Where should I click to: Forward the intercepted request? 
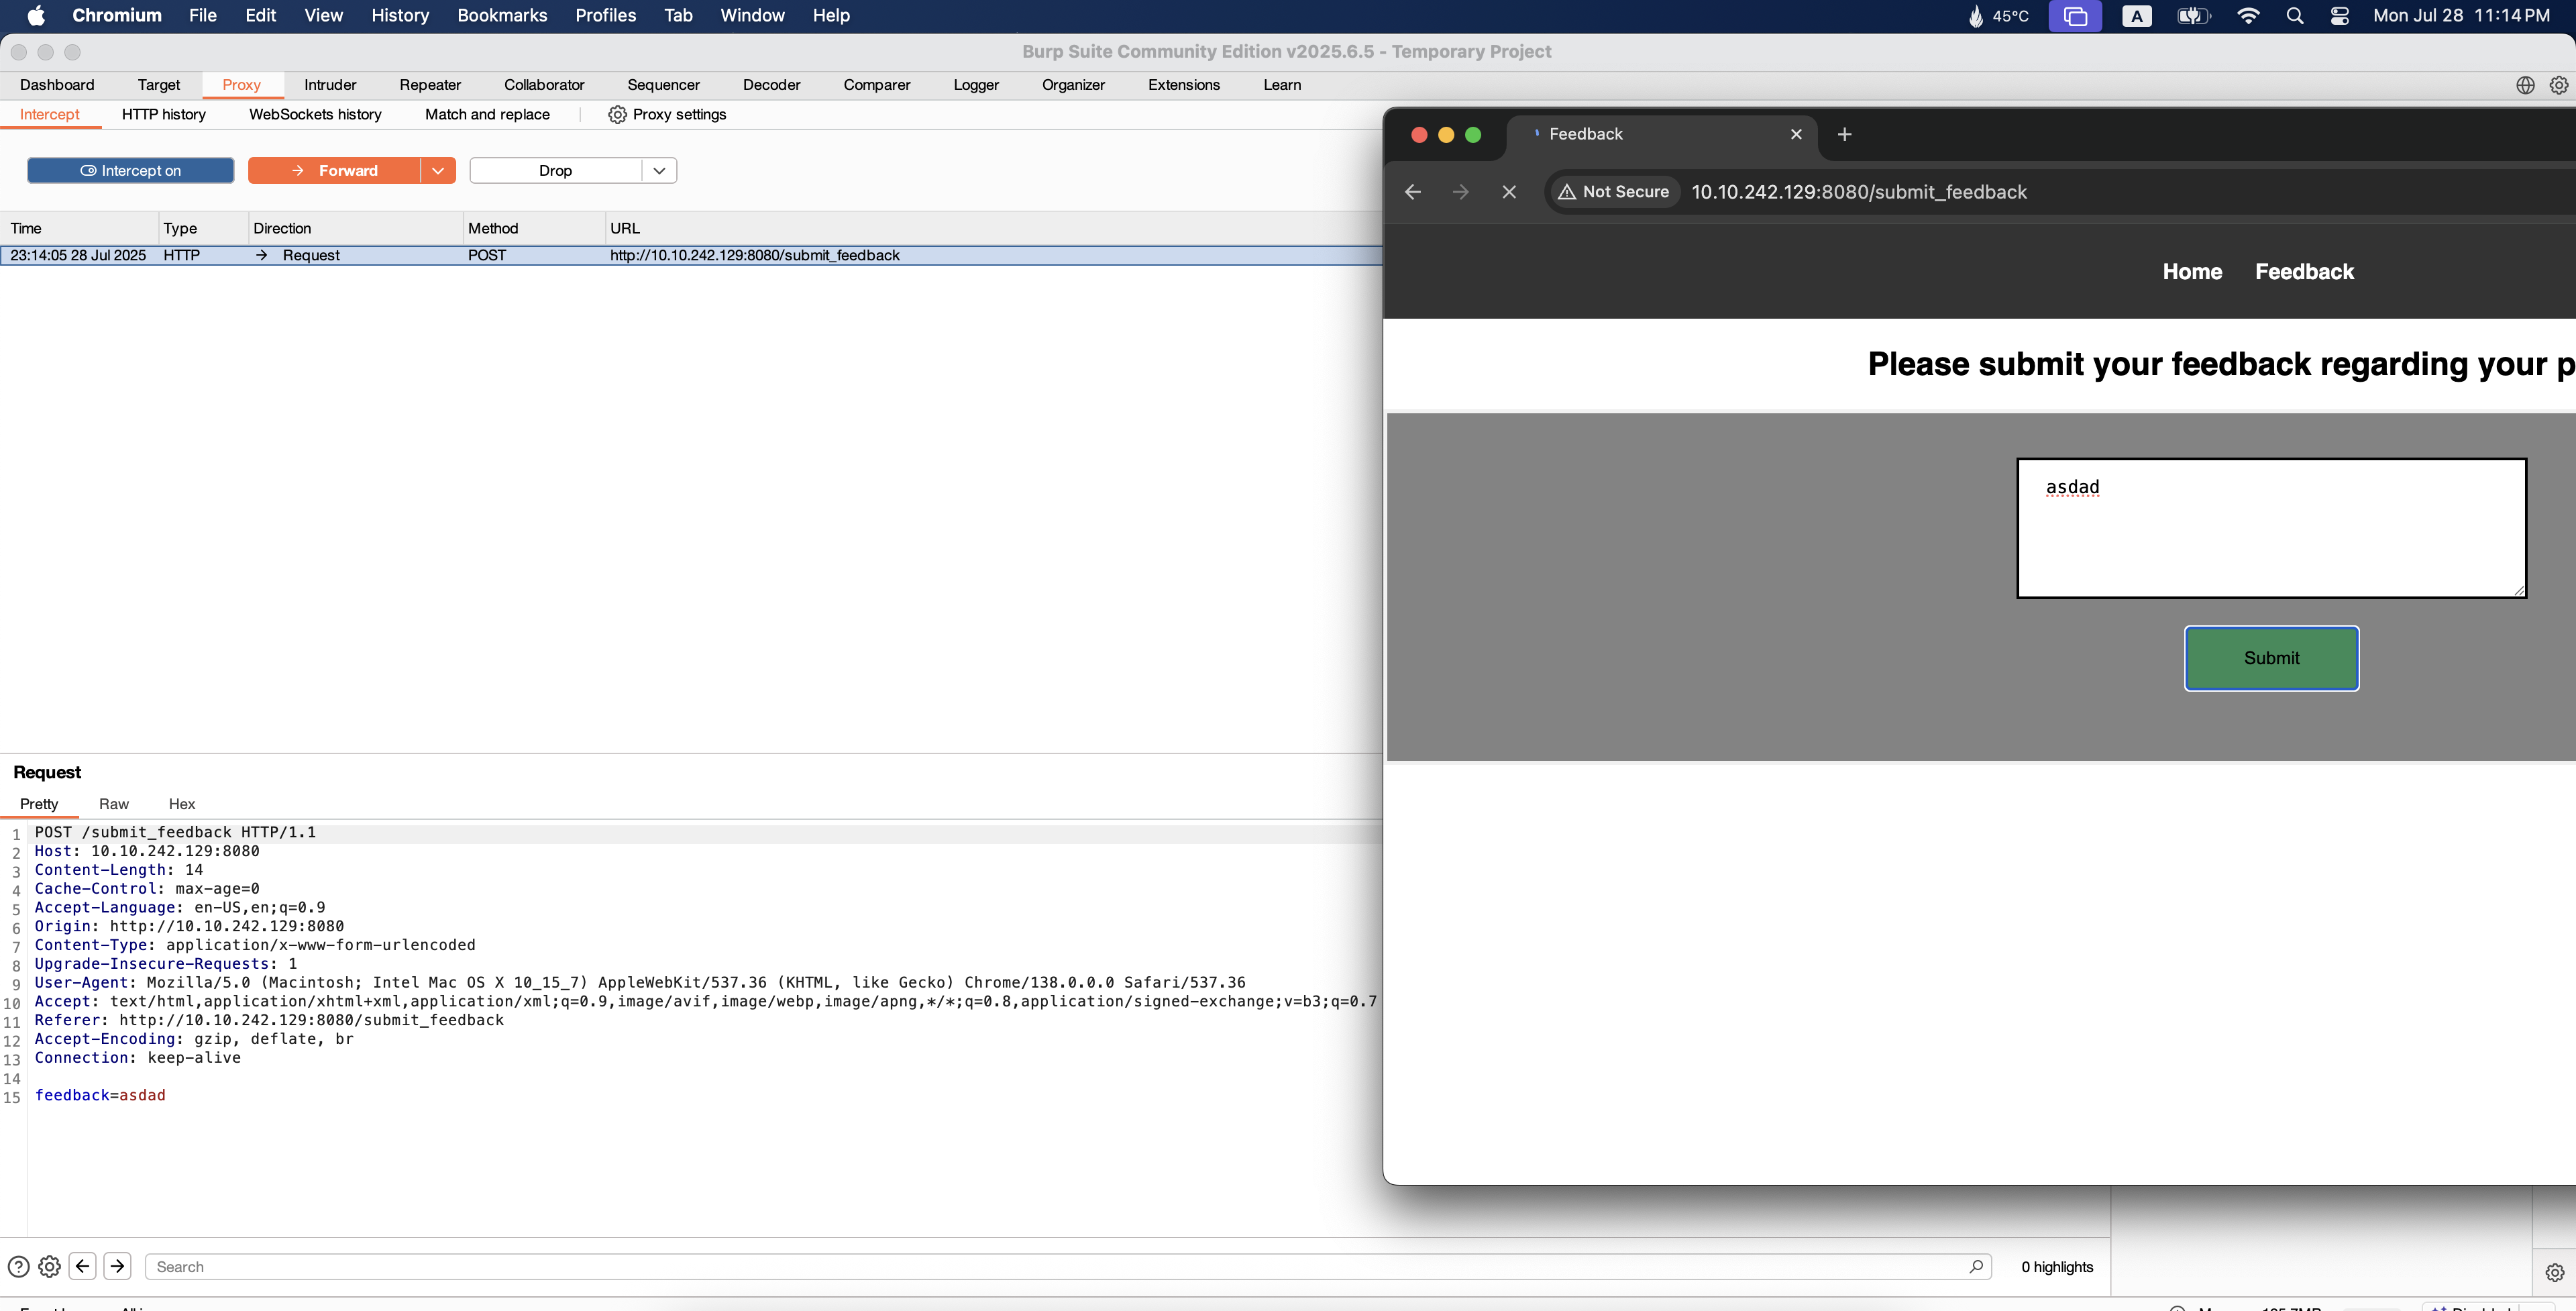click(334, 171)
